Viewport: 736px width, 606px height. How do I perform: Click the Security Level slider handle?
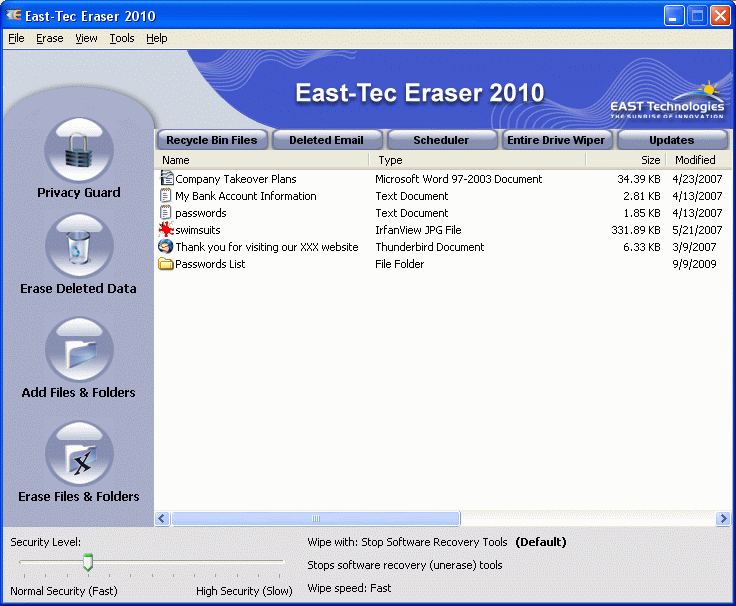coord(88,563)
